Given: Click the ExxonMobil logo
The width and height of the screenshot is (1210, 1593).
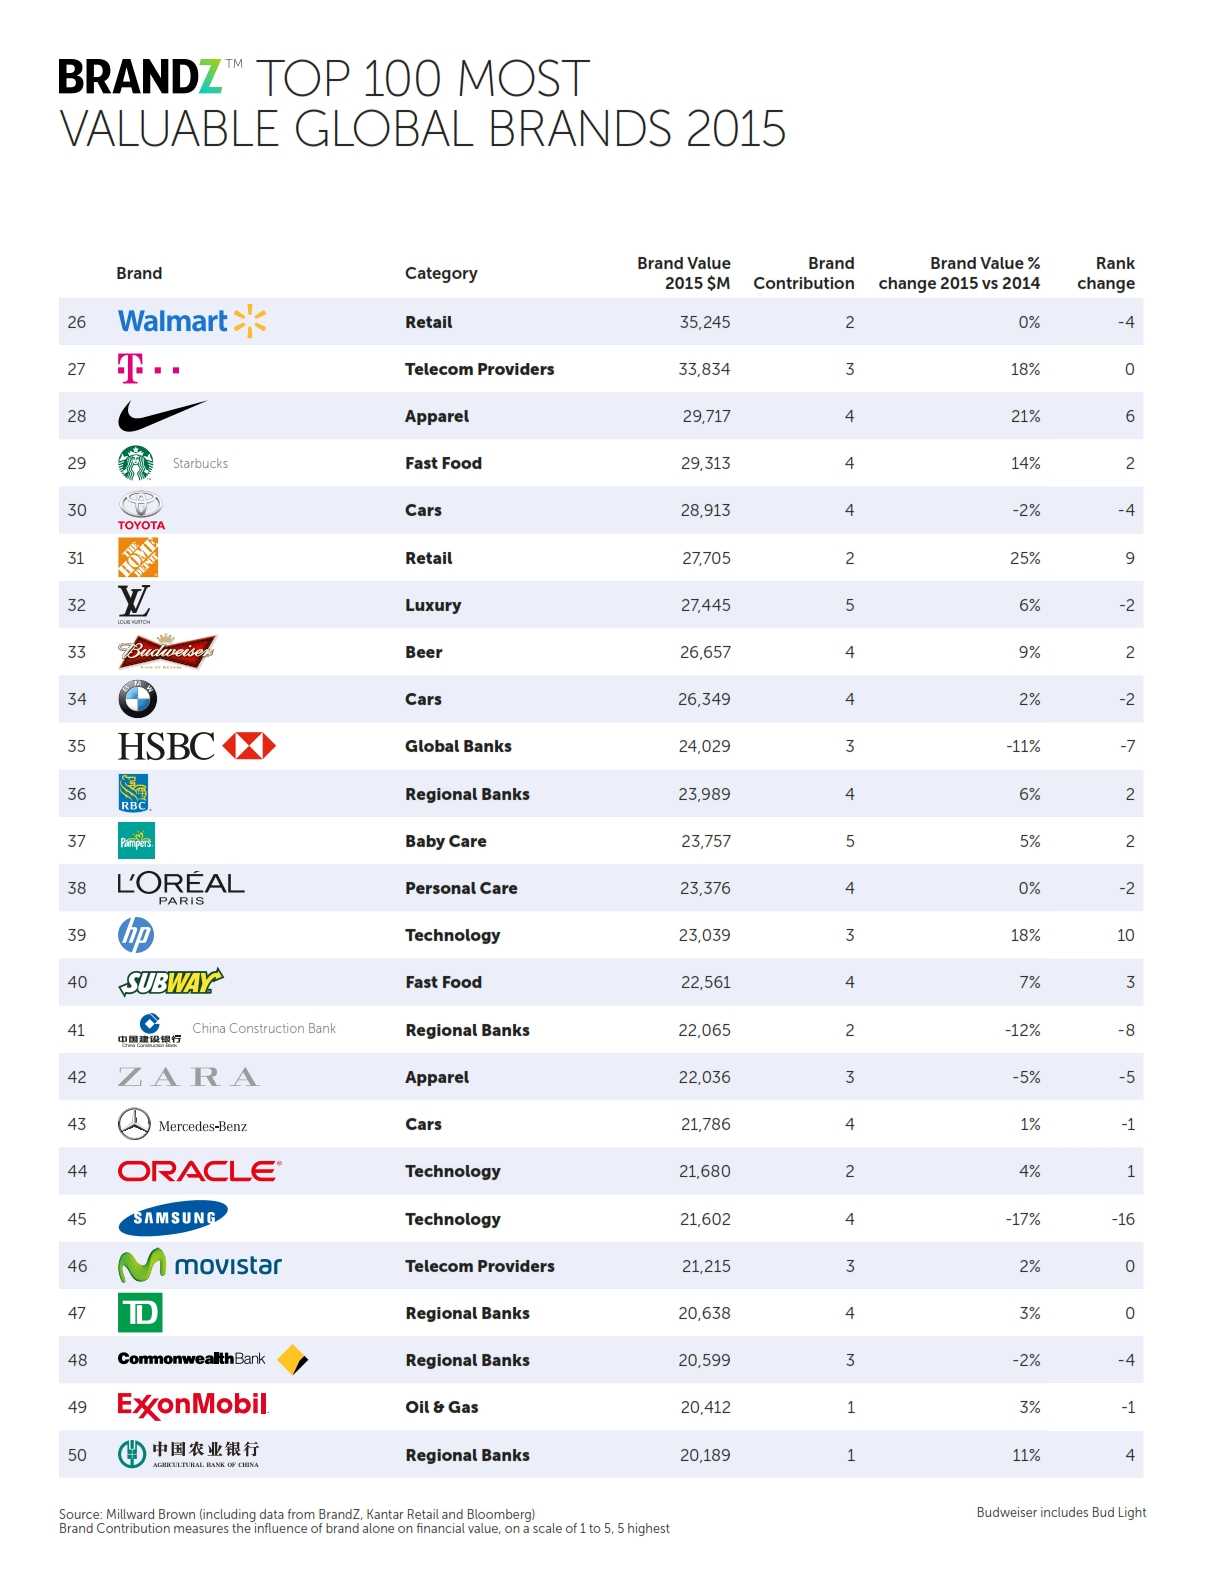Looking at the screenshot, I should click(193, 1406).
